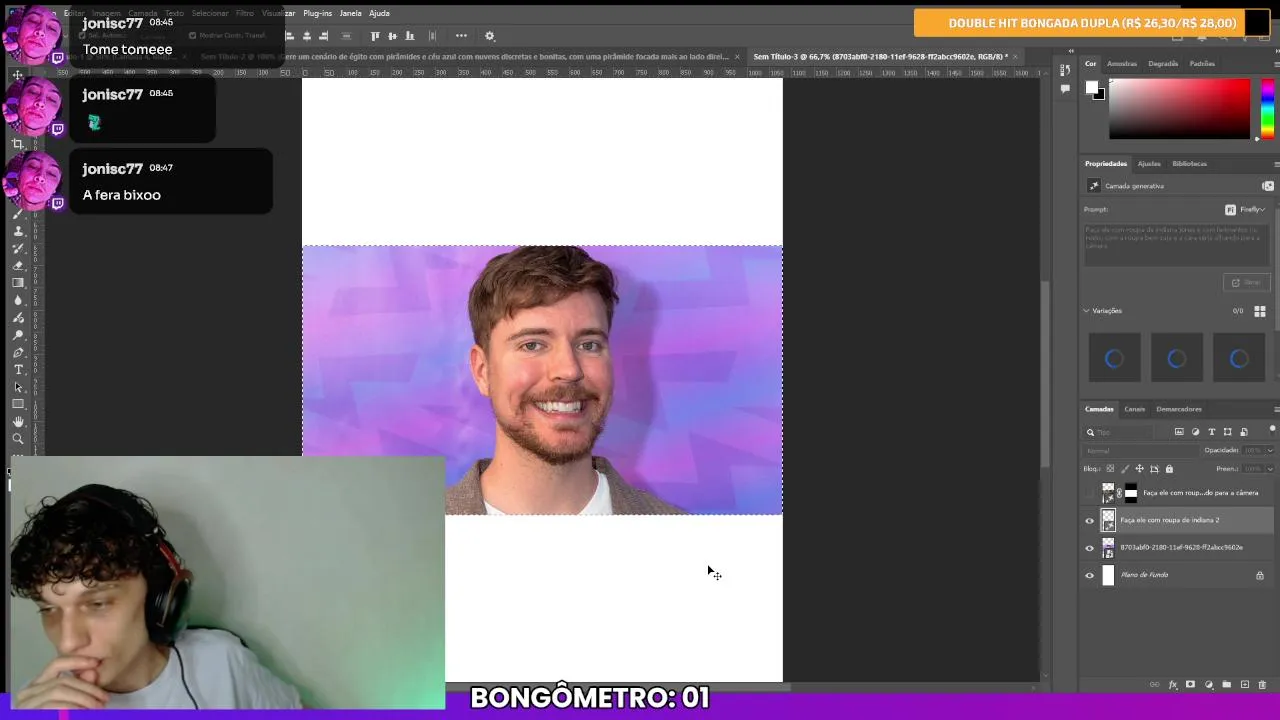Toggle lock image pixels

(x=1125, y=469)
